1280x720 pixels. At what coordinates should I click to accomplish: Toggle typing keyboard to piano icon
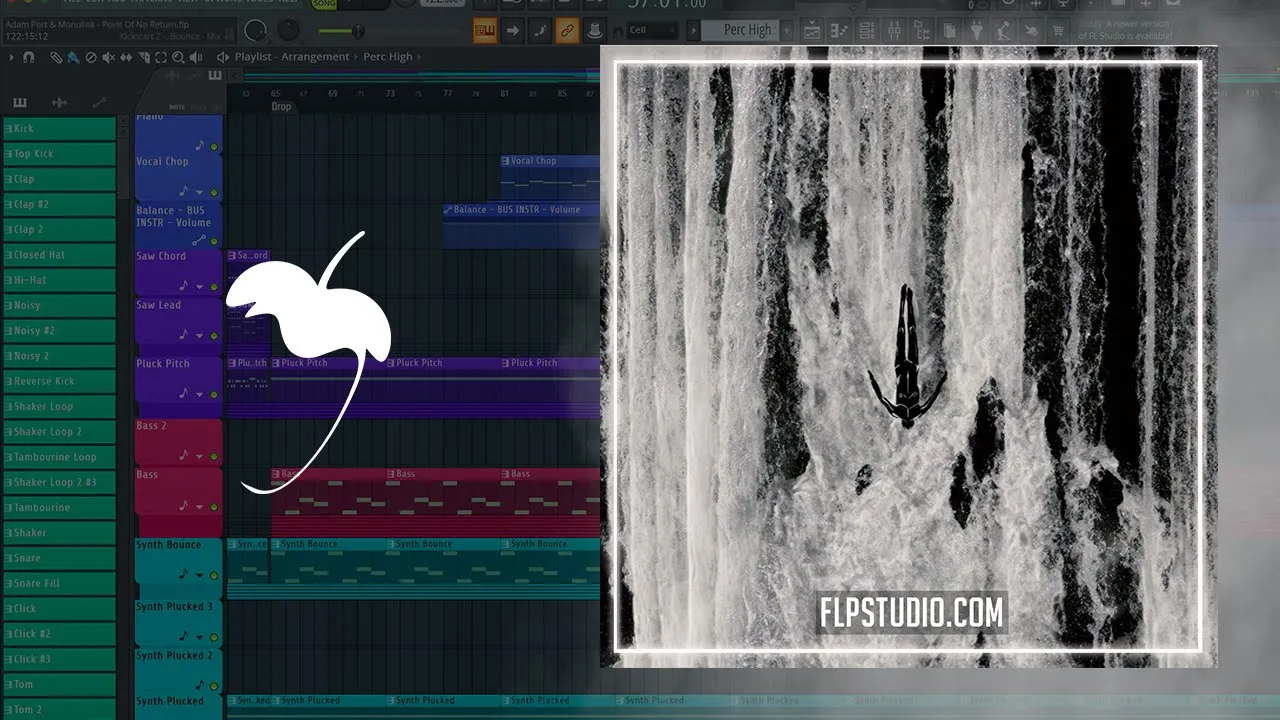click(485, 31)
